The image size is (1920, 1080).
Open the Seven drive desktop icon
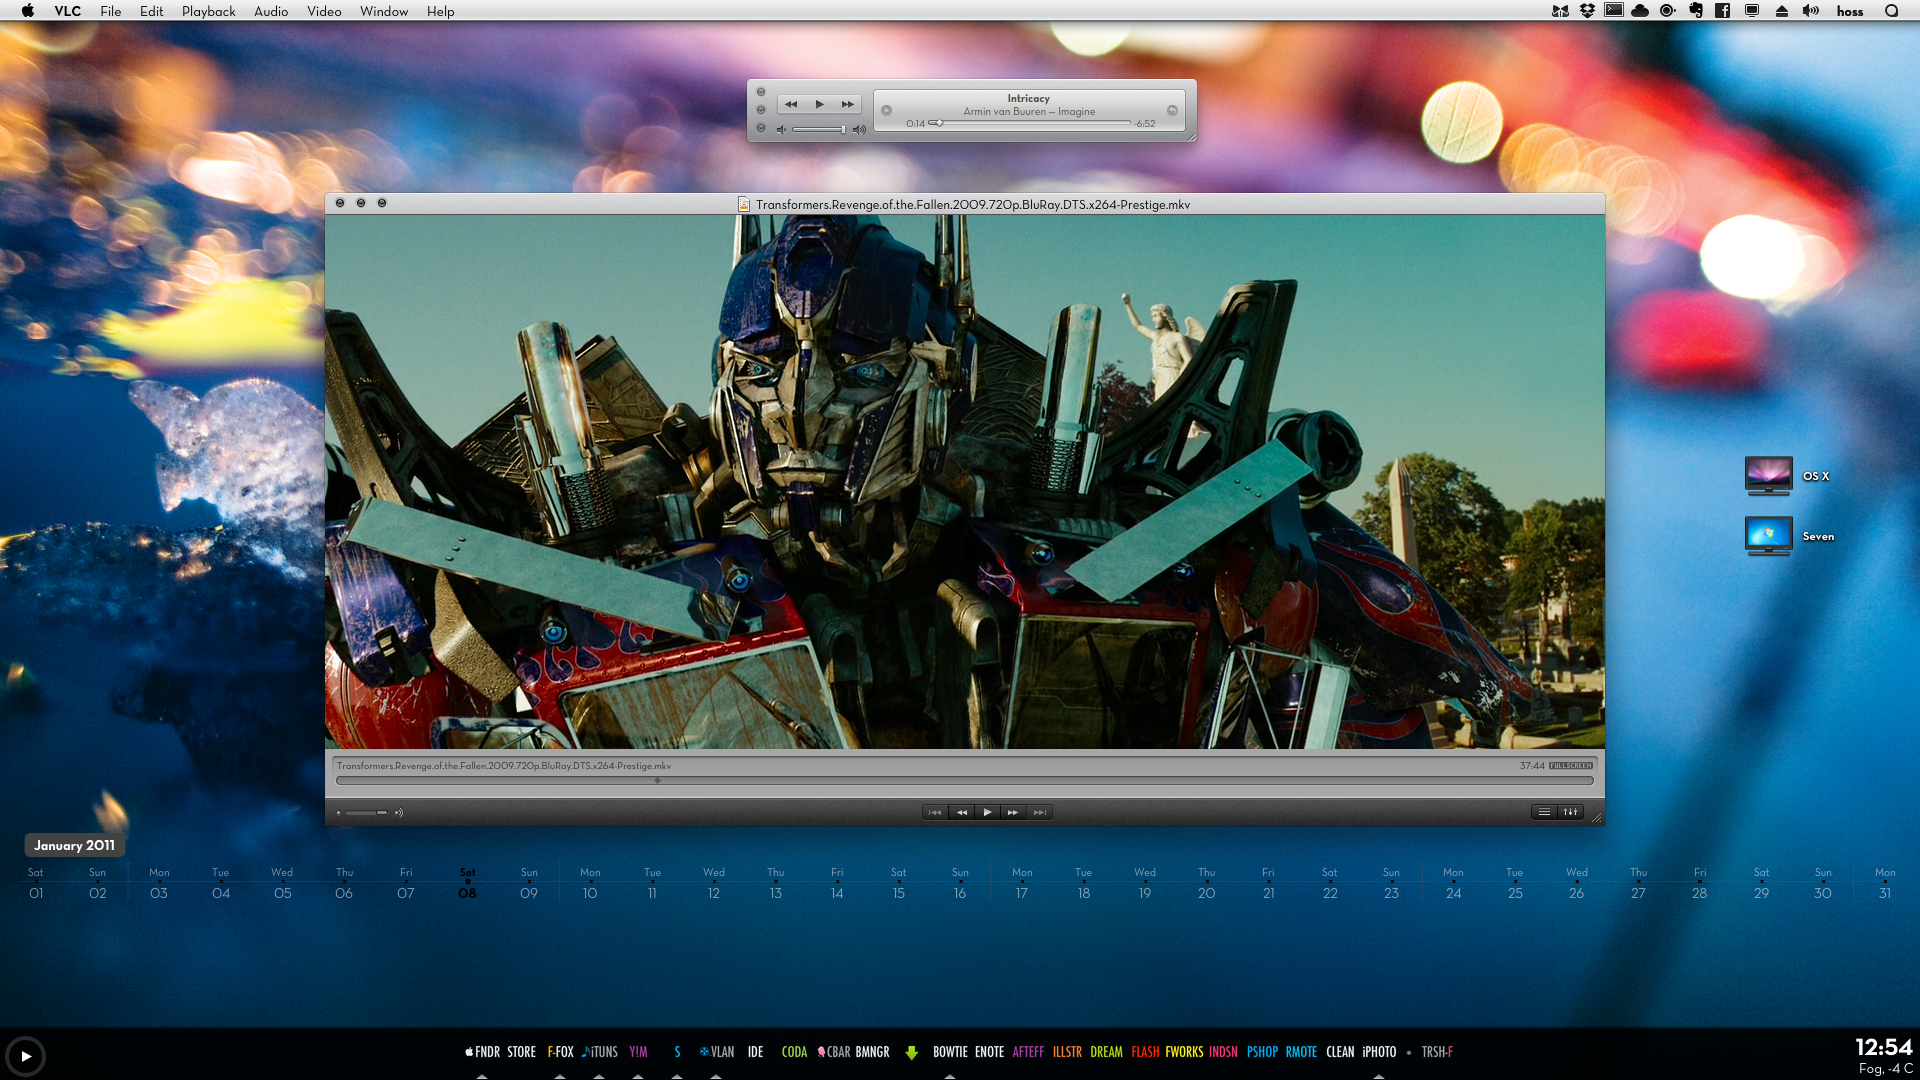[x=1768, y=536]
